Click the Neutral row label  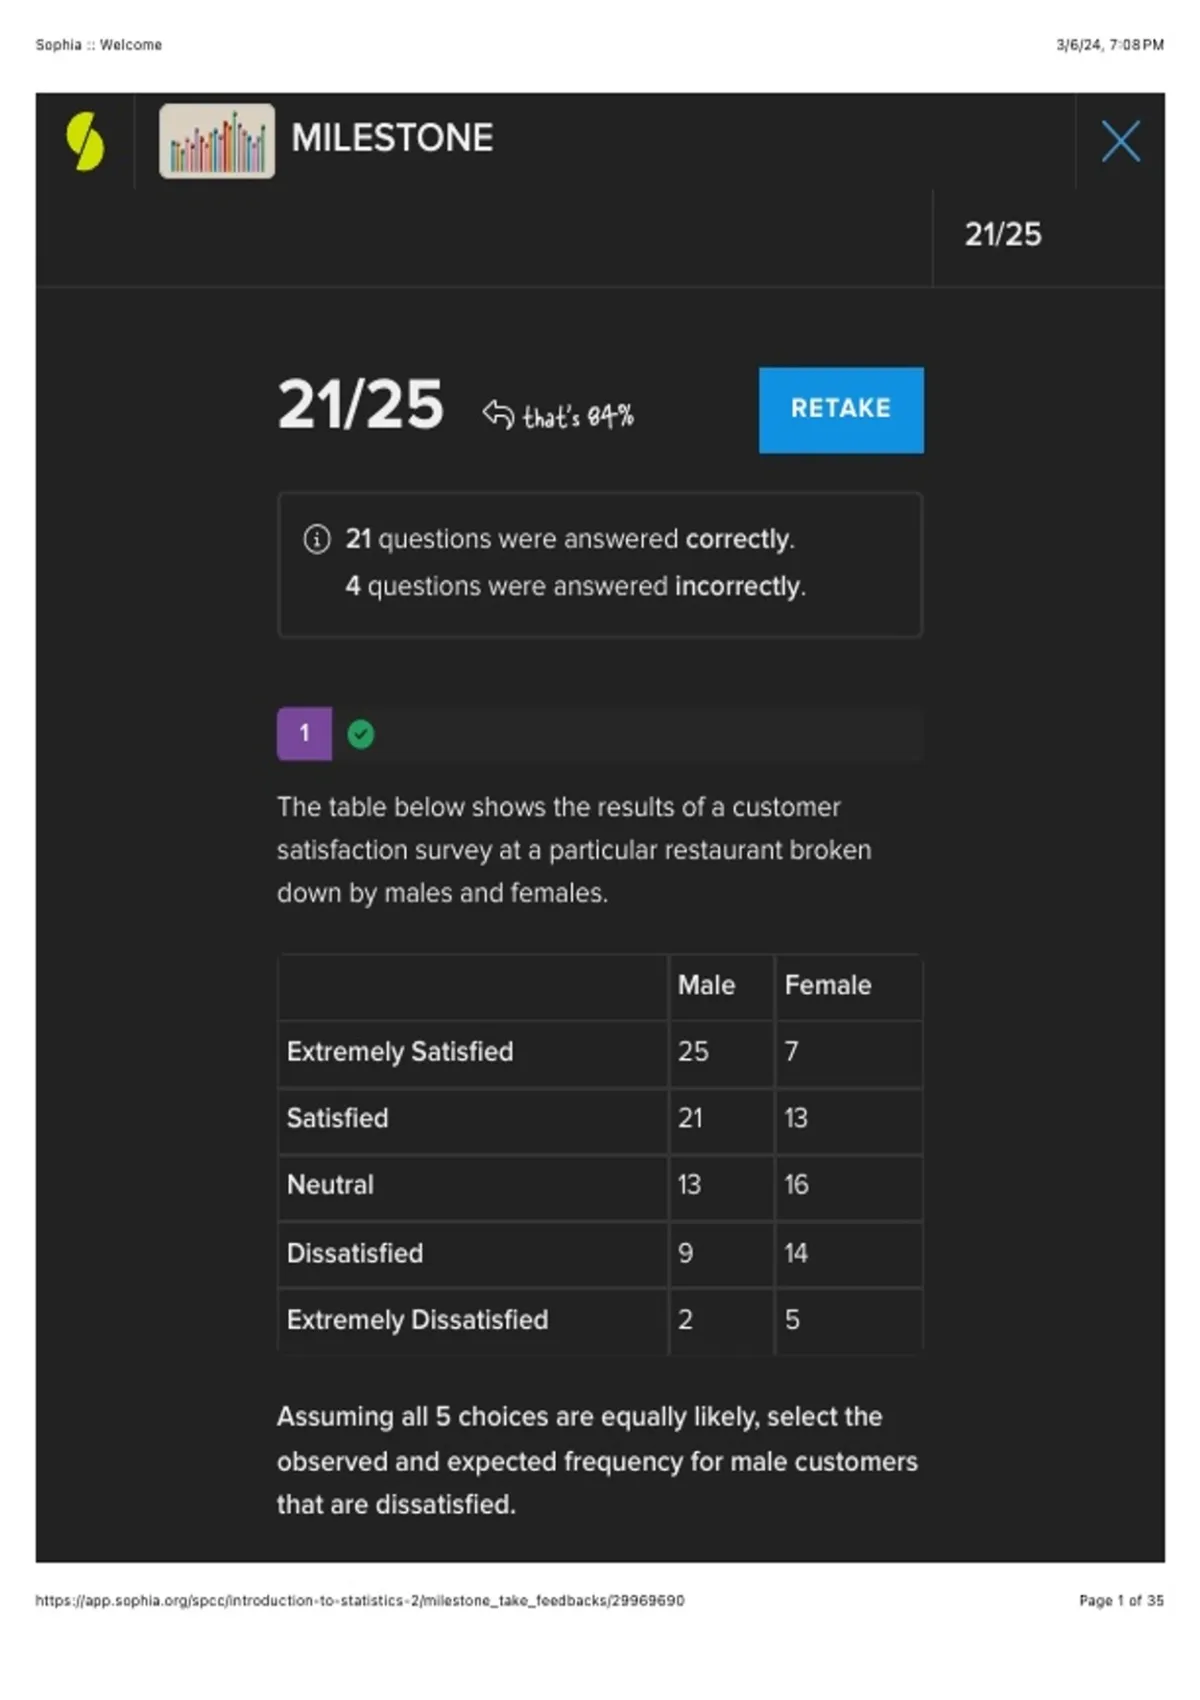pos(330,1186)
